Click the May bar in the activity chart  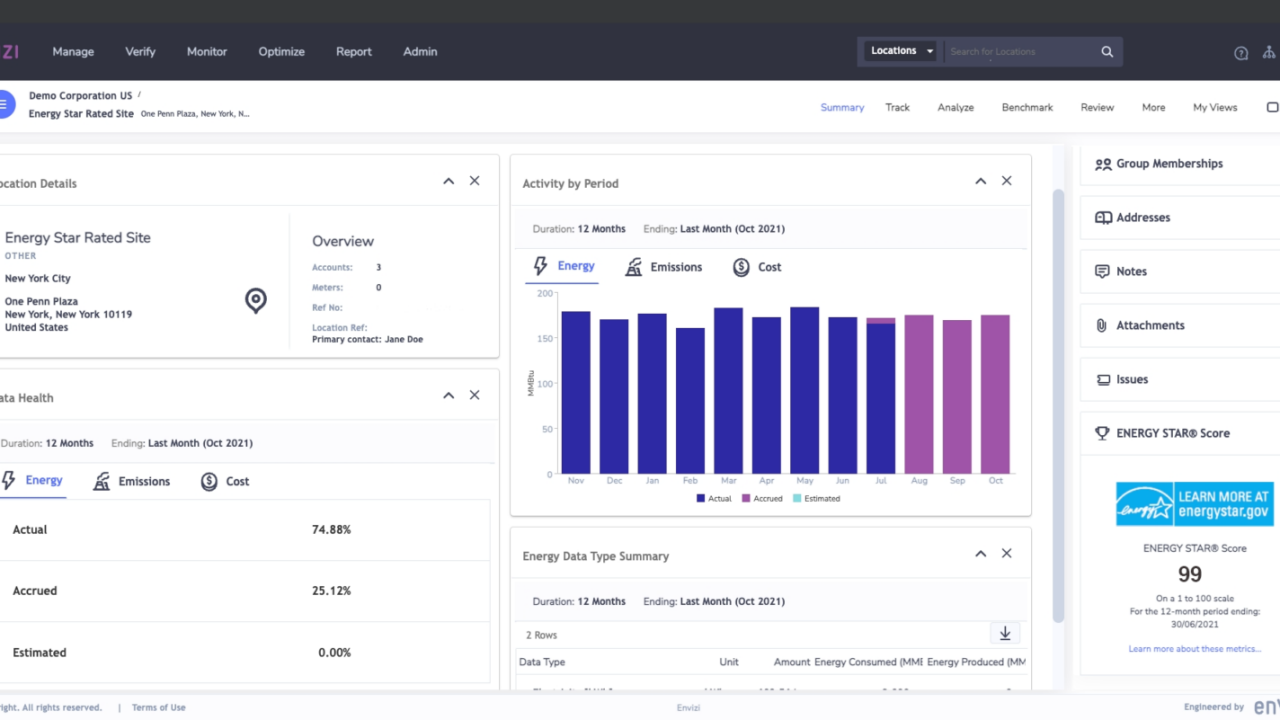pyautogui.click(x=805, y=390)
